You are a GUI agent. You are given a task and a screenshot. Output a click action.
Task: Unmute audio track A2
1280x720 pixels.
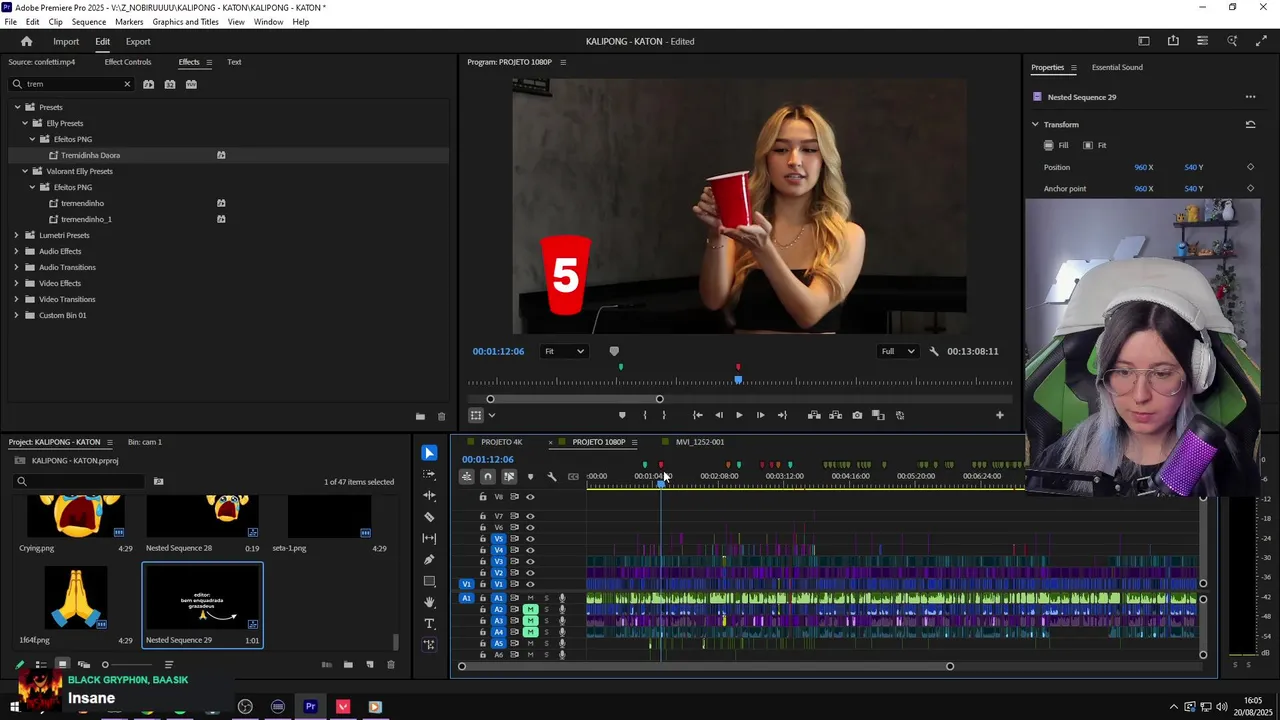[531, 609]
